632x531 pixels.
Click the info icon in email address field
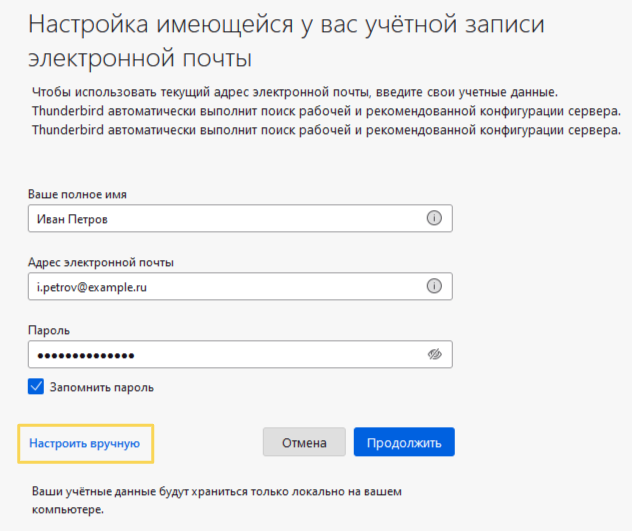[x=434, y=286]
